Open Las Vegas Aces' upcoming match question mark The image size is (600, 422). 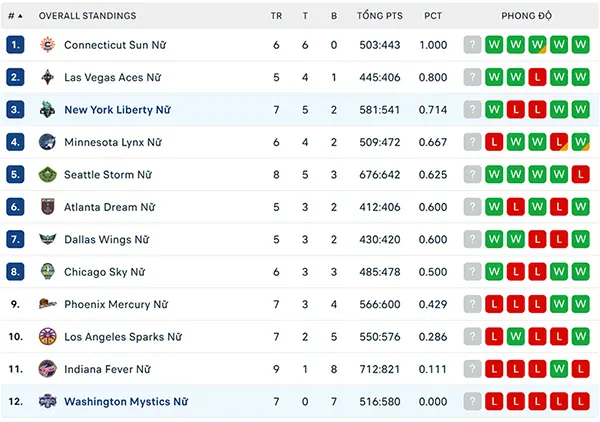point(472,77)
